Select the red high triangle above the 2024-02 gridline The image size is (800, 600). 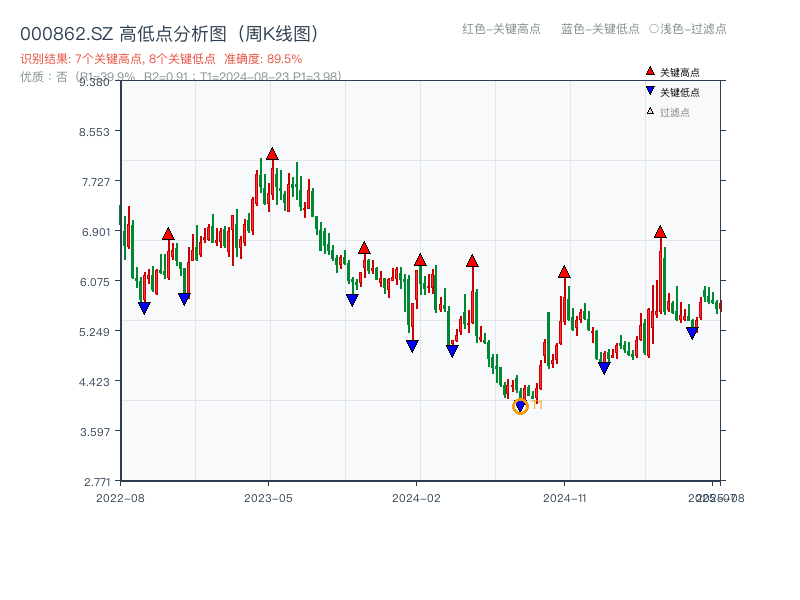[x=420, y=260]
